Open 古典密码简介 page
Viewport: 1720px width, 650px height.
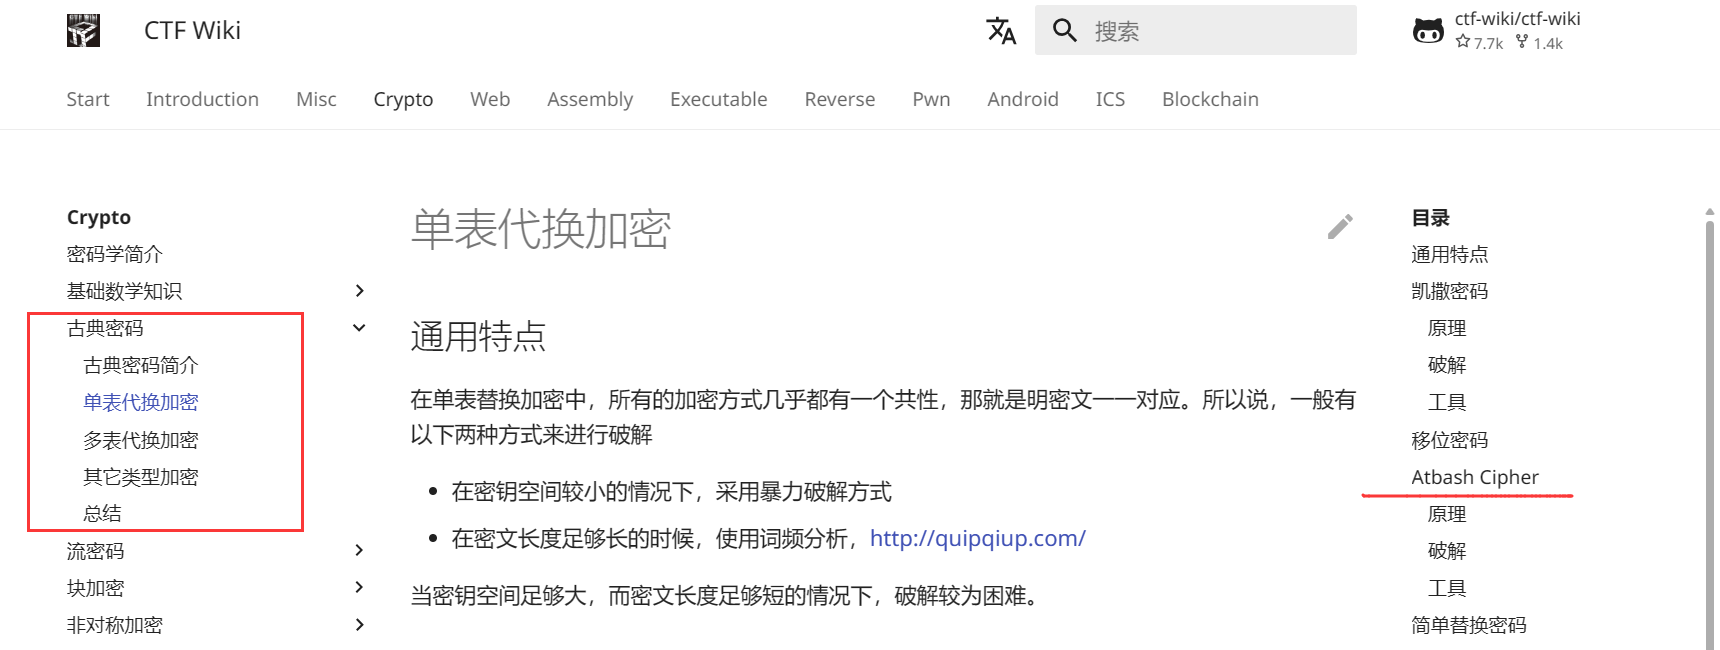pyautogui.click(x=141, y=365)
